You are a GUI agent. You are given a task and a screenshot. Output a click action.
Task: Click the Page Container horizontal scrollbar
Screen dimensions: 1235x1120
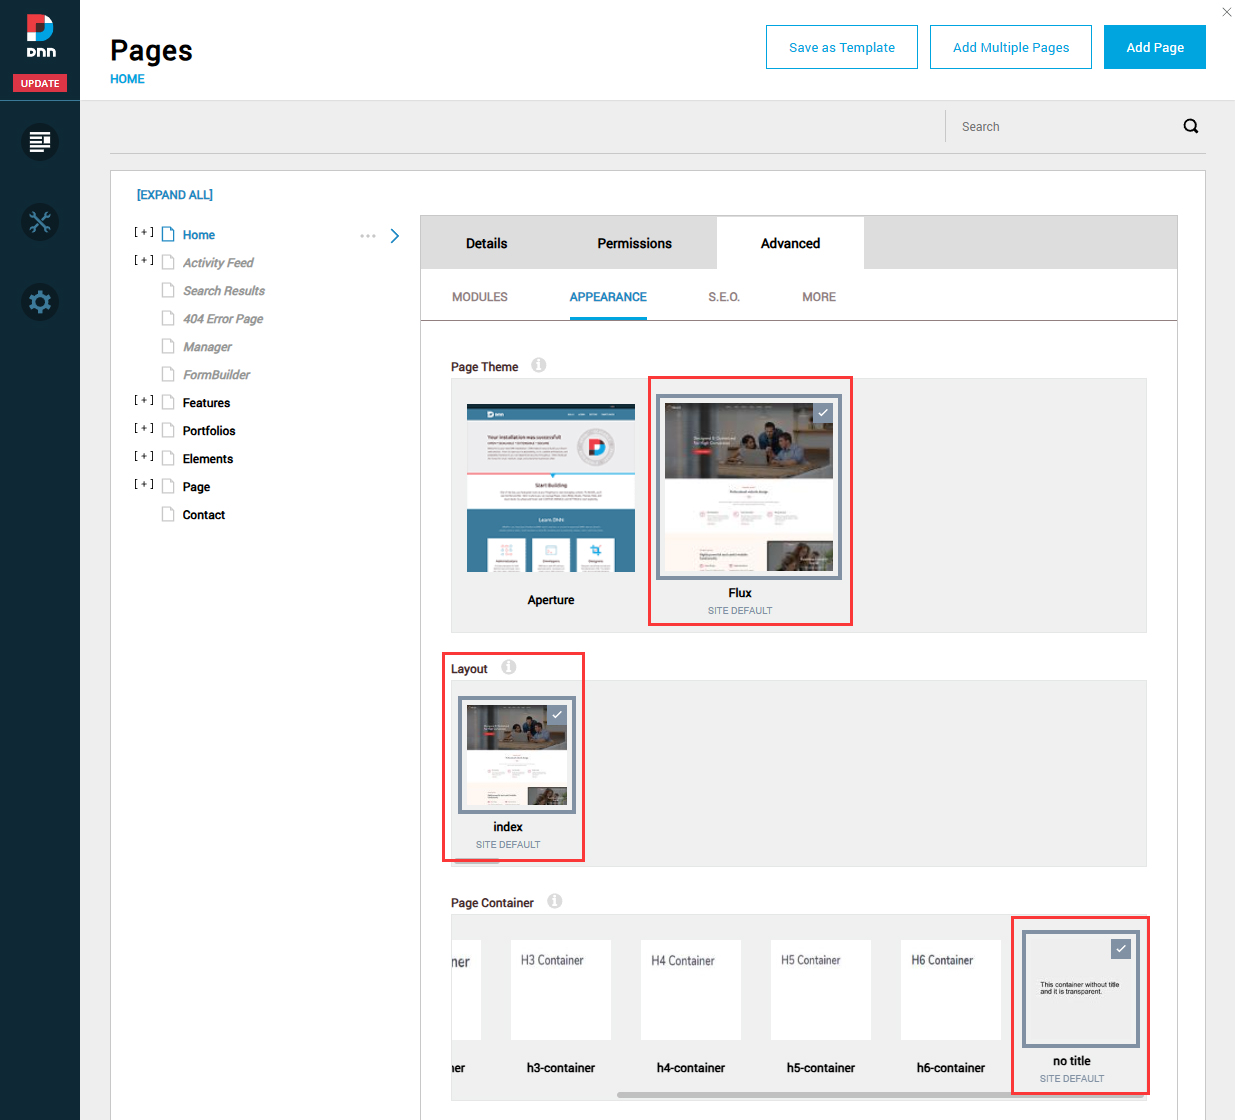coord(880,1095)
